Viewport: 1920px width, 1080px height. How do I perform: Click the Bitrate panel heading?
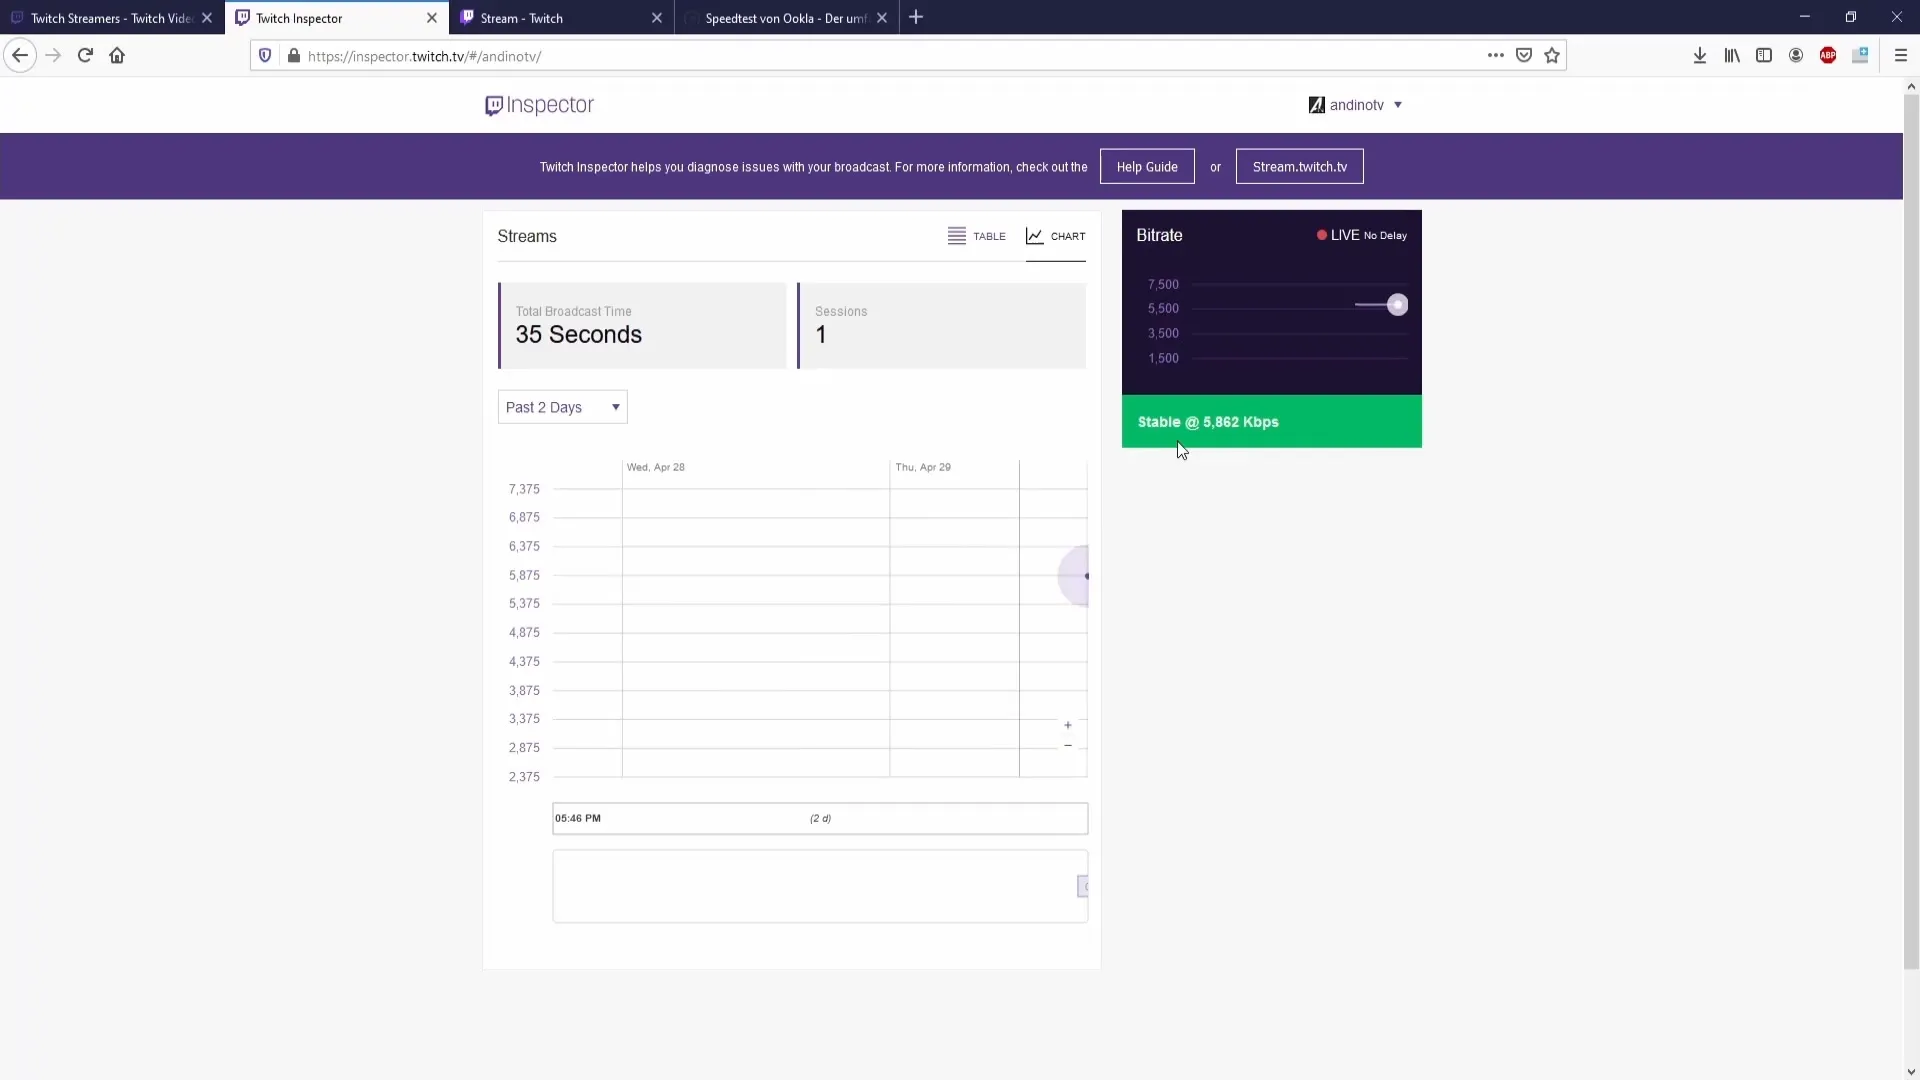pyautogui.click(x=1159, y=235)
